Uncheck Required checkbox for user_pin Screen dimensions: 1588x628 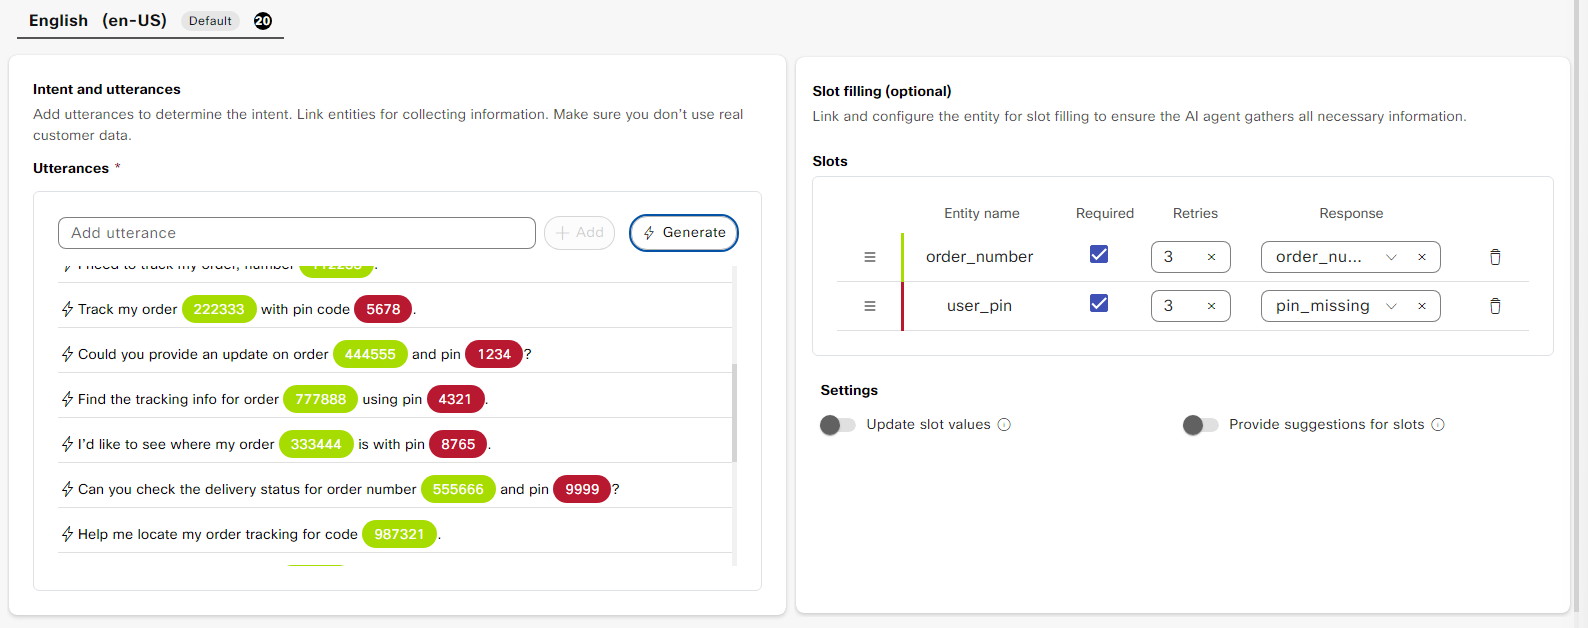click(1099, 303)
